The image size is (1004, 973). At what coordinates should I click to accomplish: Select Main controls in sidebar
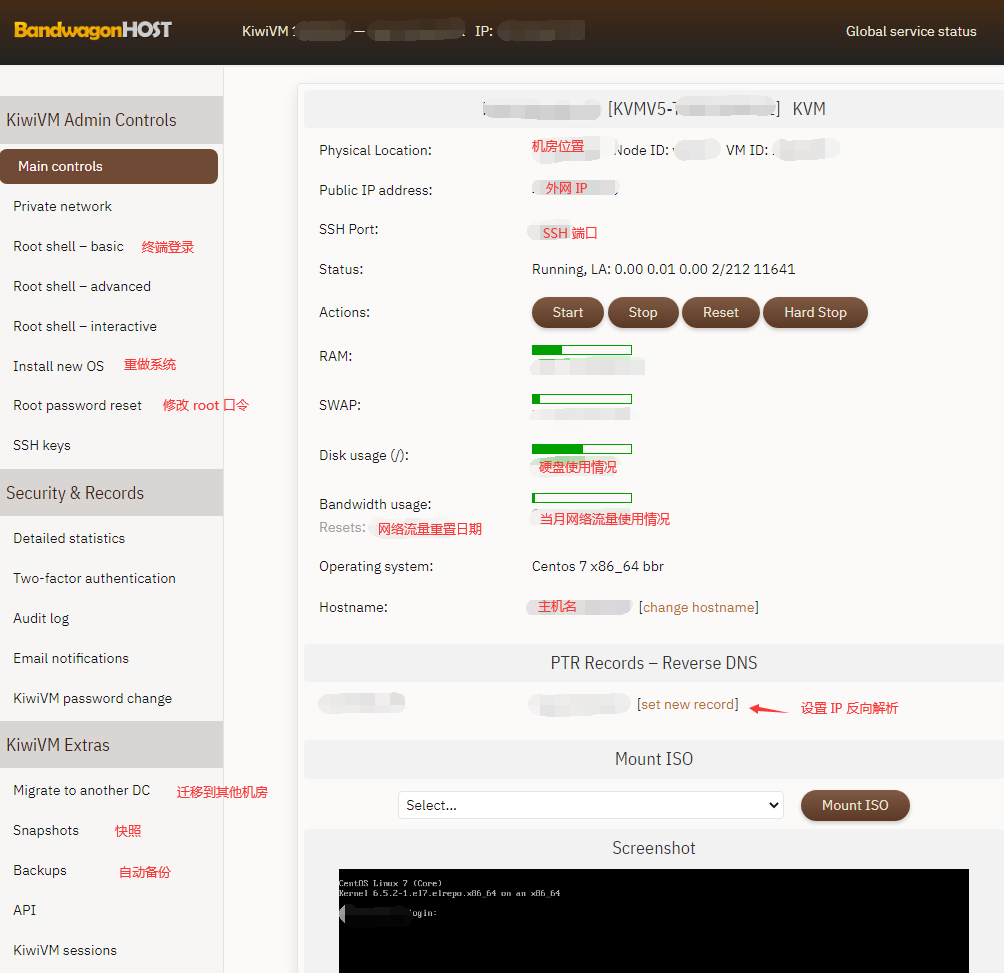pos(109,167)
